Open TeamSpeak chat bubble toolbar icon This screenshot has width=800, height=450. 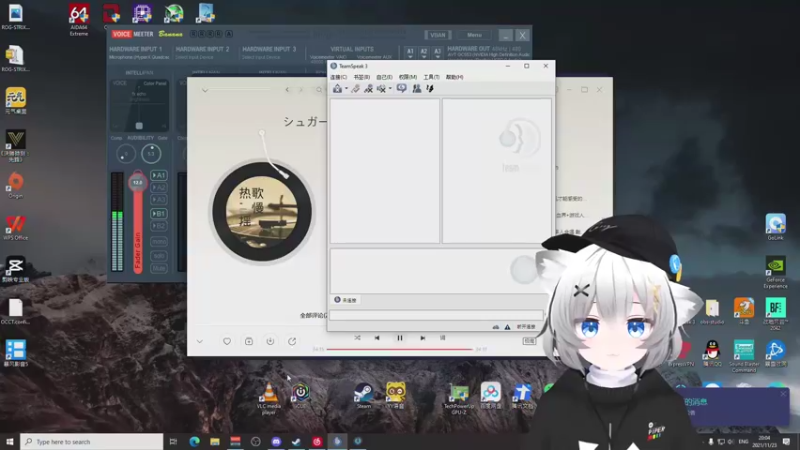click(402, 89)
